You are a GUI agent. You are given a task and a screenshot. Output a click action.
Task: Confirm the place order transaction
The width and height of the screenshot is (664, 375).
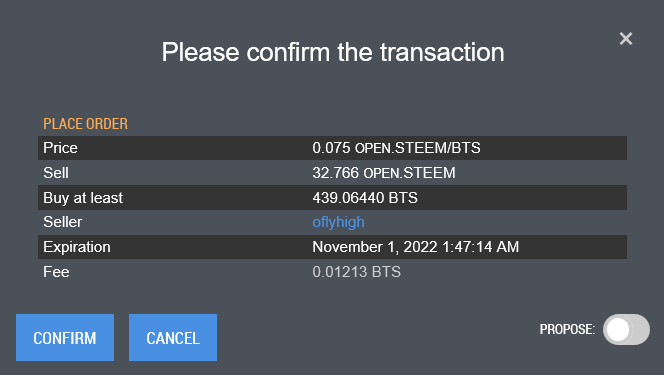(x=65, y=337)
